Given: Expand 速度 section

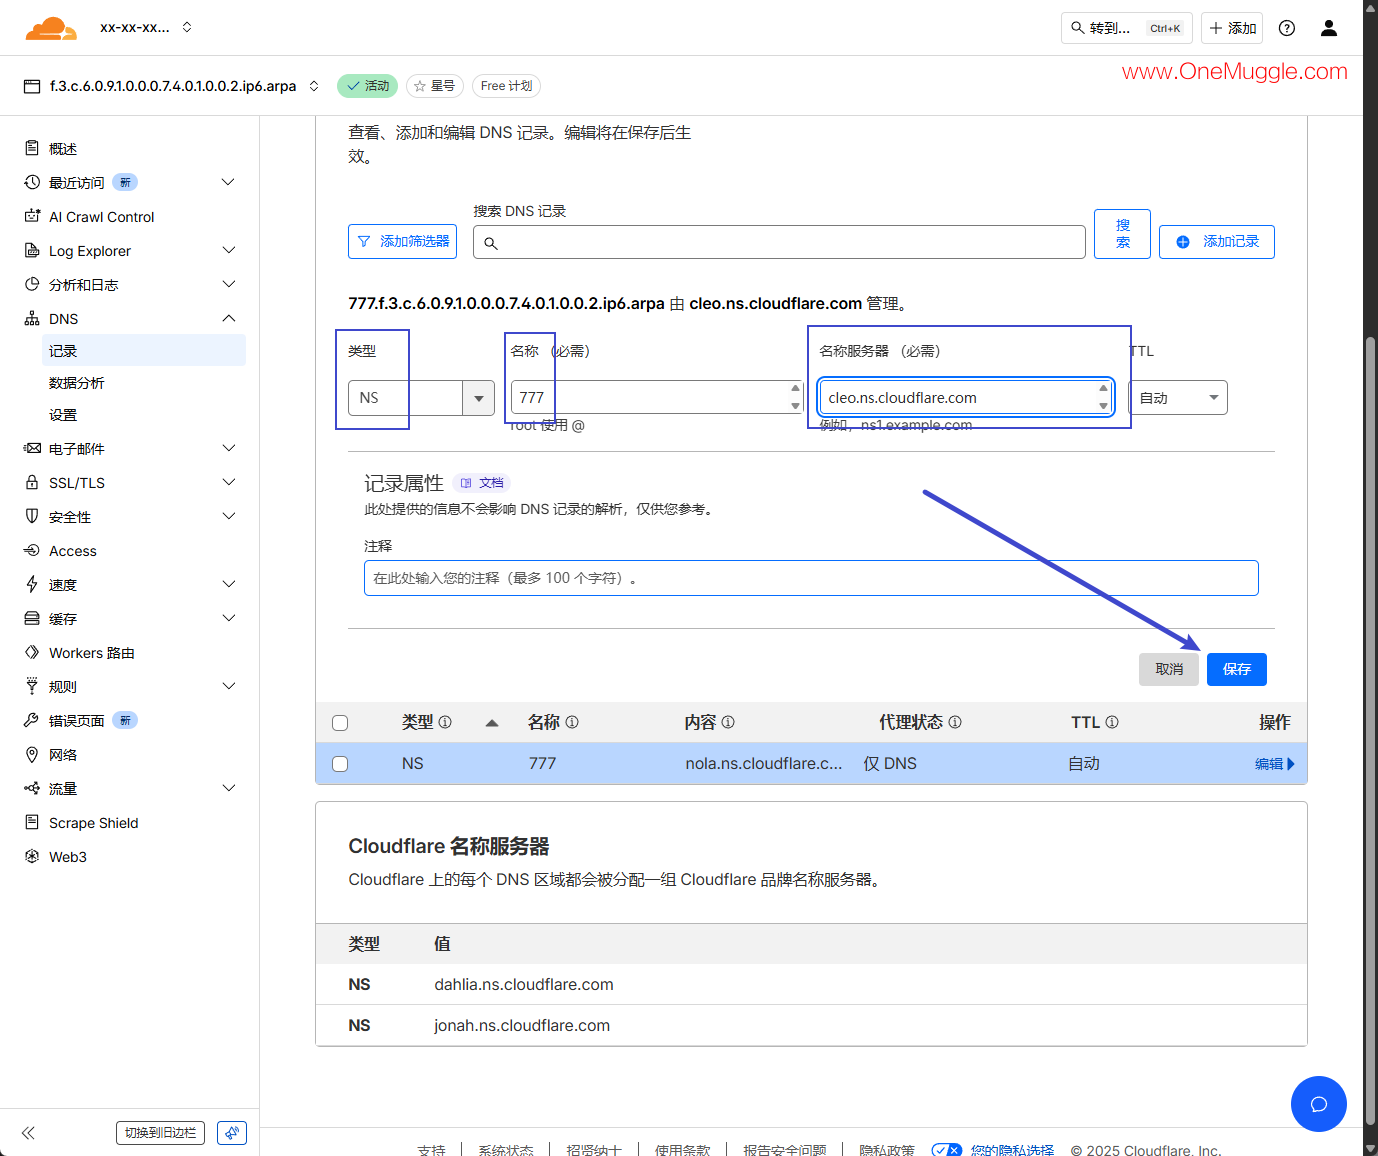Looking at the screenshot, I should [228, 584].
